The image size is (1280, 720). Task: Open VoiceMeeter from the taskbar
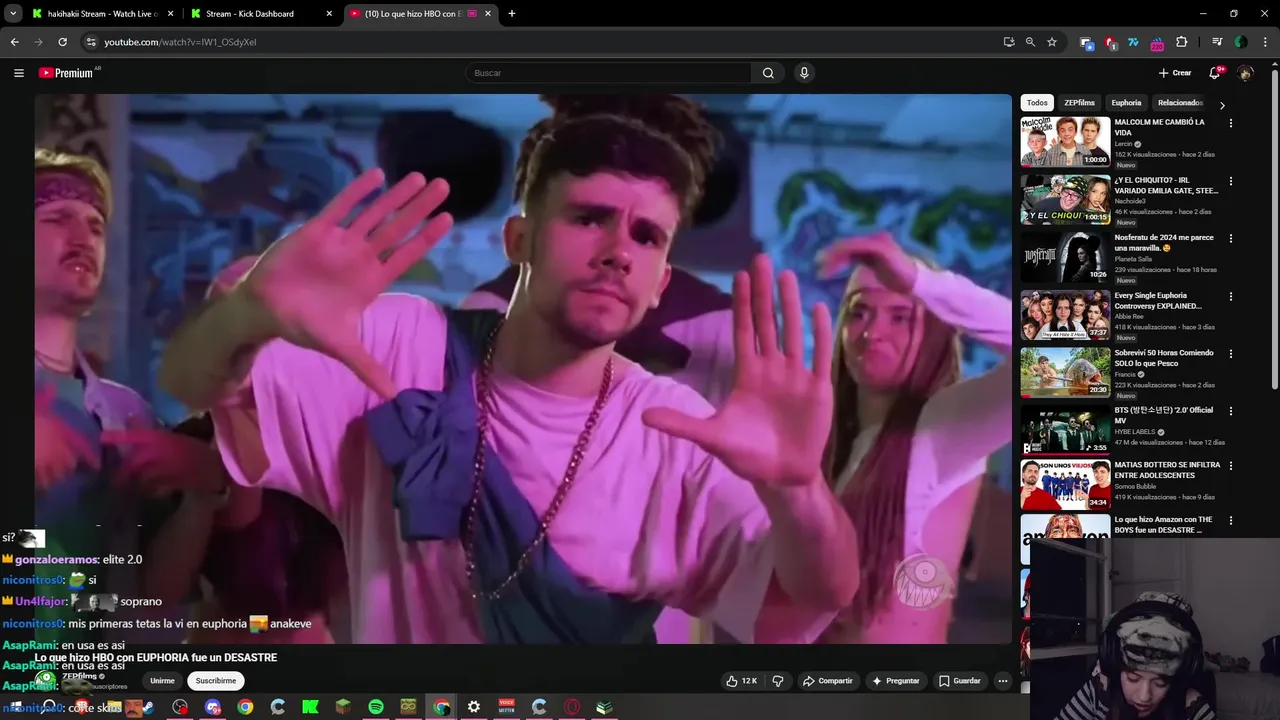pyautogui.click(x=507, y=707)
